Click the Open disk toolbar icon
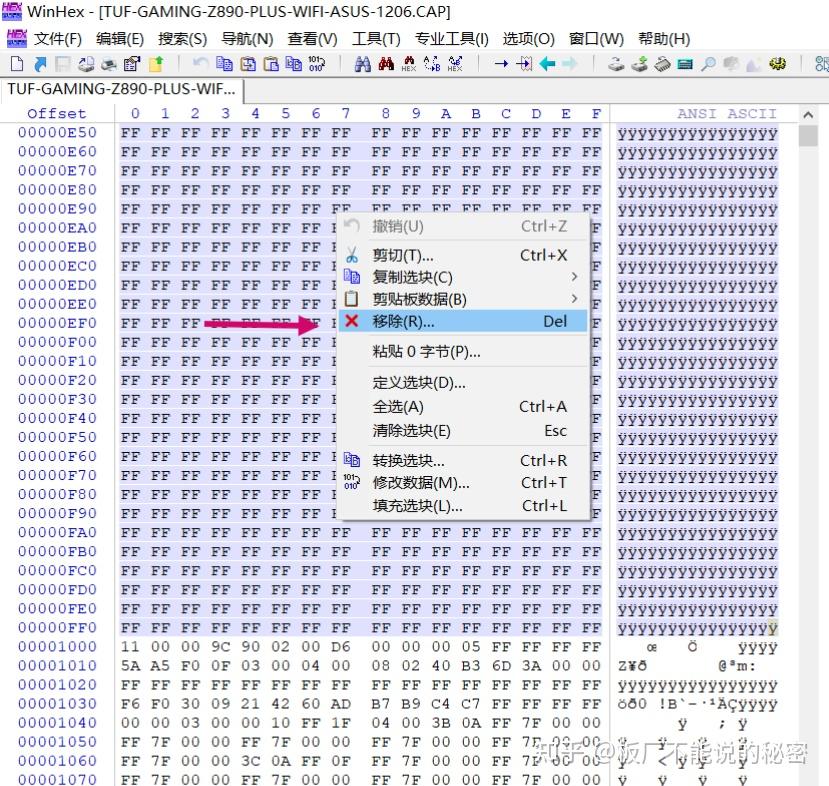Image resolution: width=829 pixels, height=786 pixels. 615,64
